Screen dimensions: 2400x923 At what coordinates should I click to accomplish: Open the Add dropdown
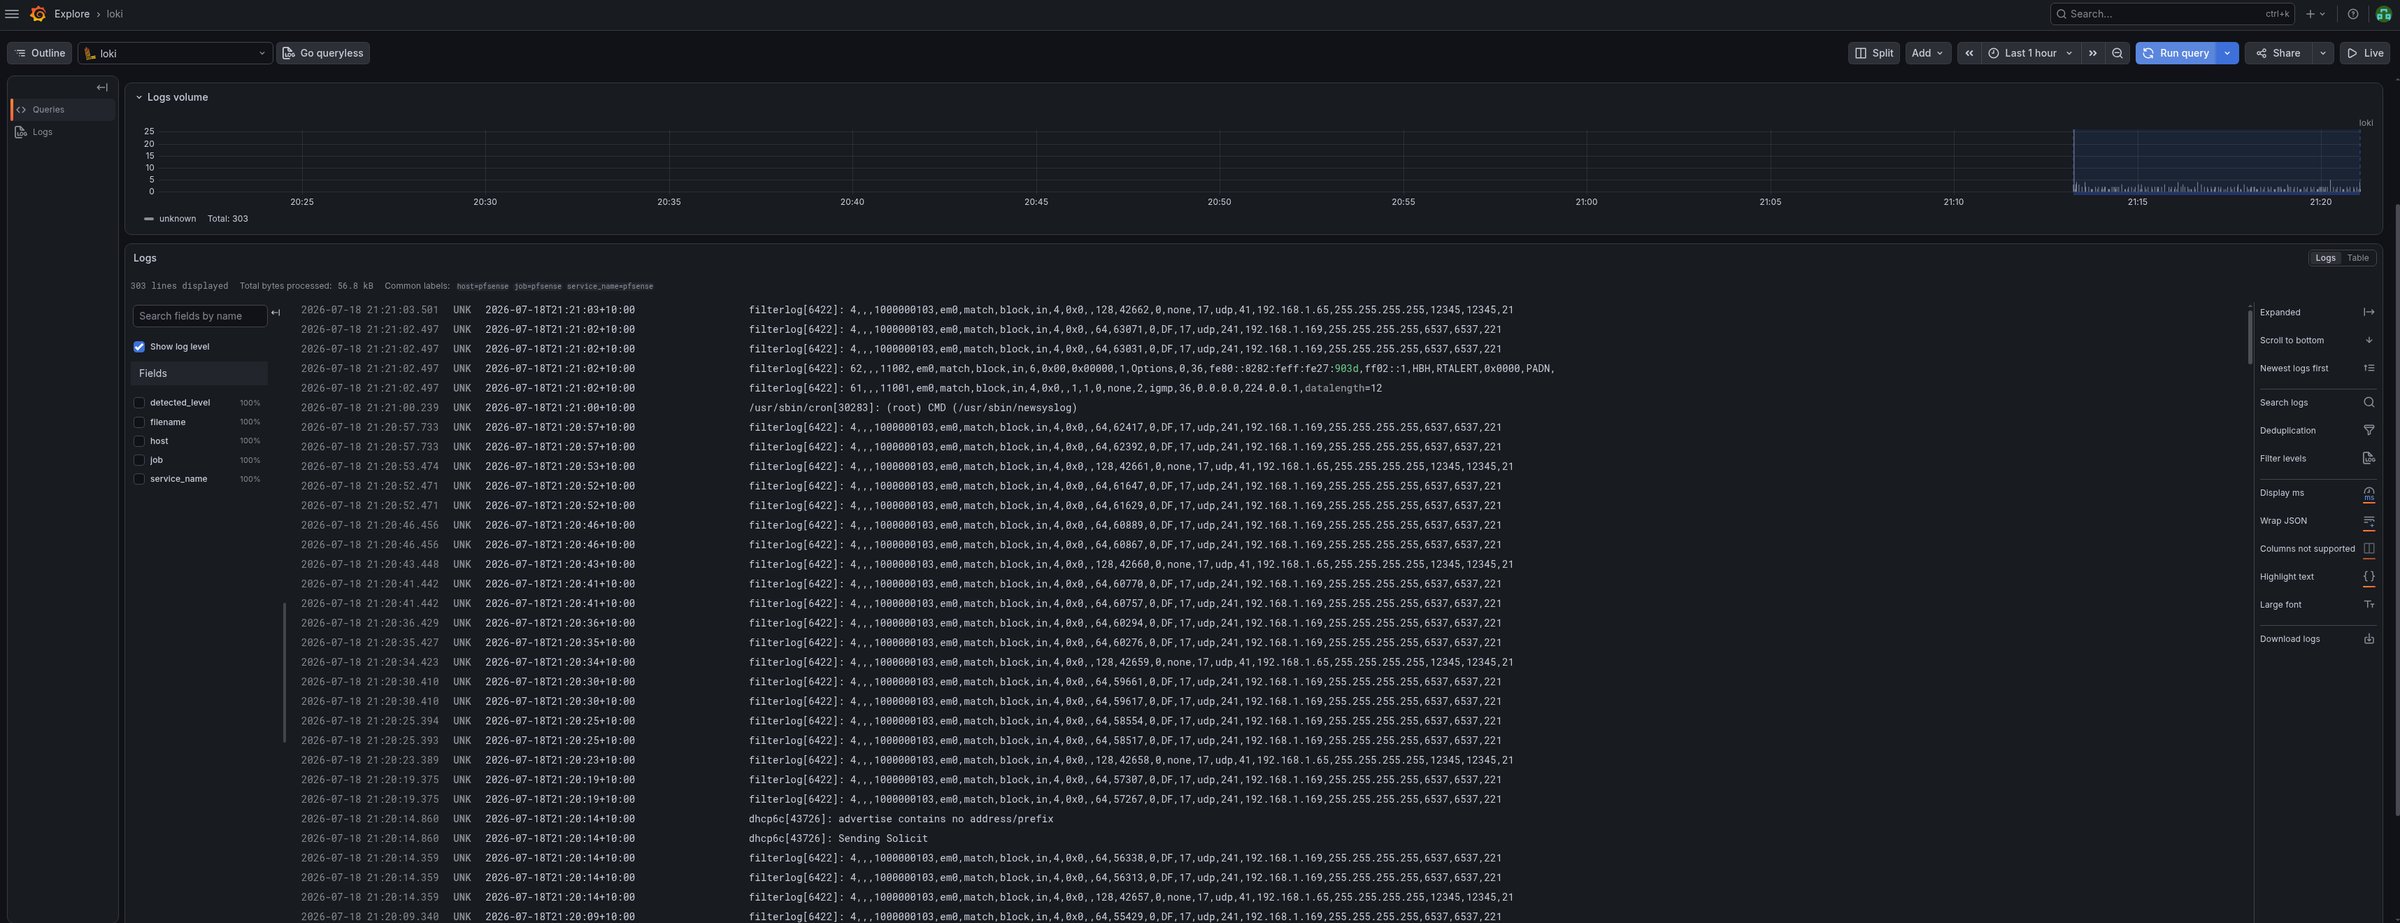[x=1927, y=53]
